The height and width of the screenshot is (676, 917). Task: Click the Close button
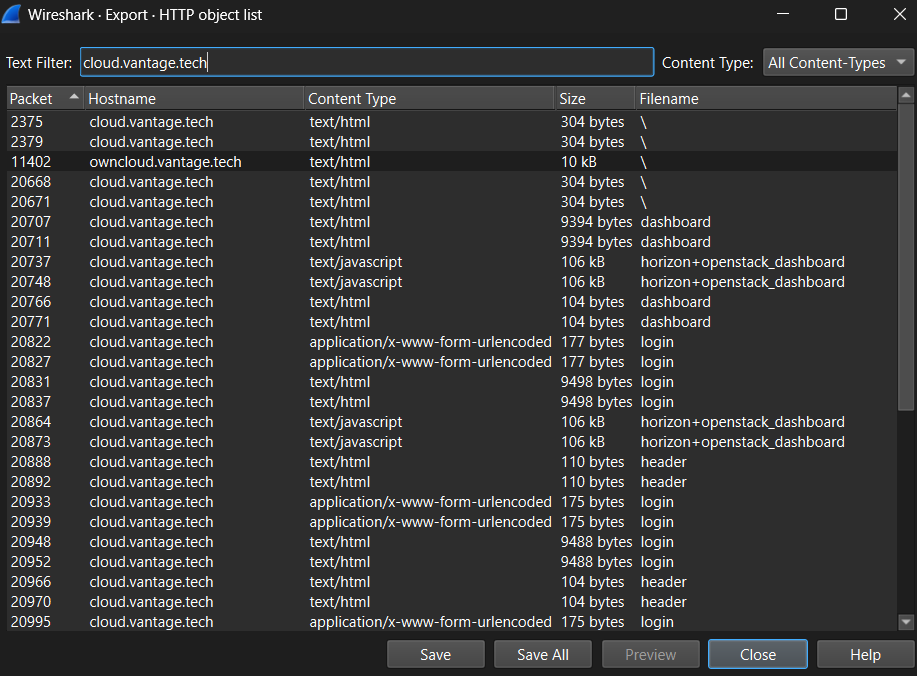tap(758, 654)
